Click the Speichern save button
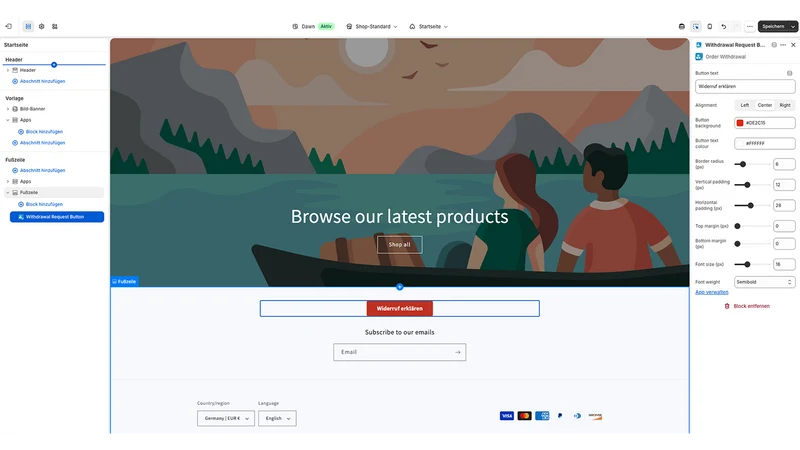800x450 pixels. point(773,27)
